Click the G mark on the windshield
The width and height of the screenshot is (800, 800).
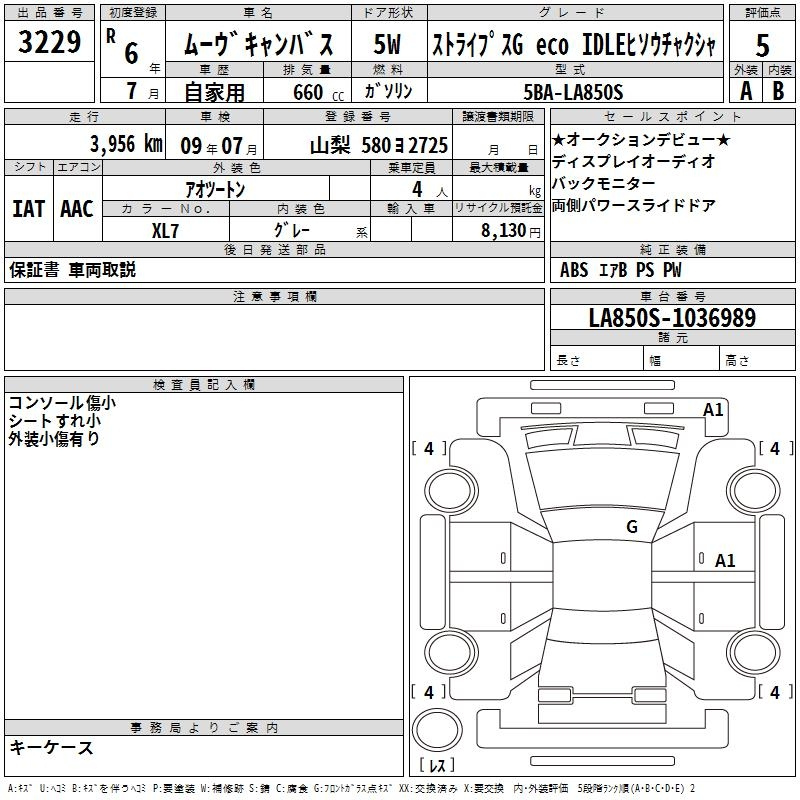pos(631,527)
